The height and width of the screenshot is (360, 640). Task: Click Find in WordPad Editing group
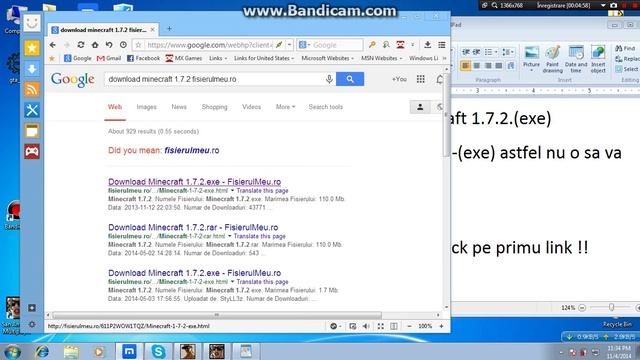(625, 49)
